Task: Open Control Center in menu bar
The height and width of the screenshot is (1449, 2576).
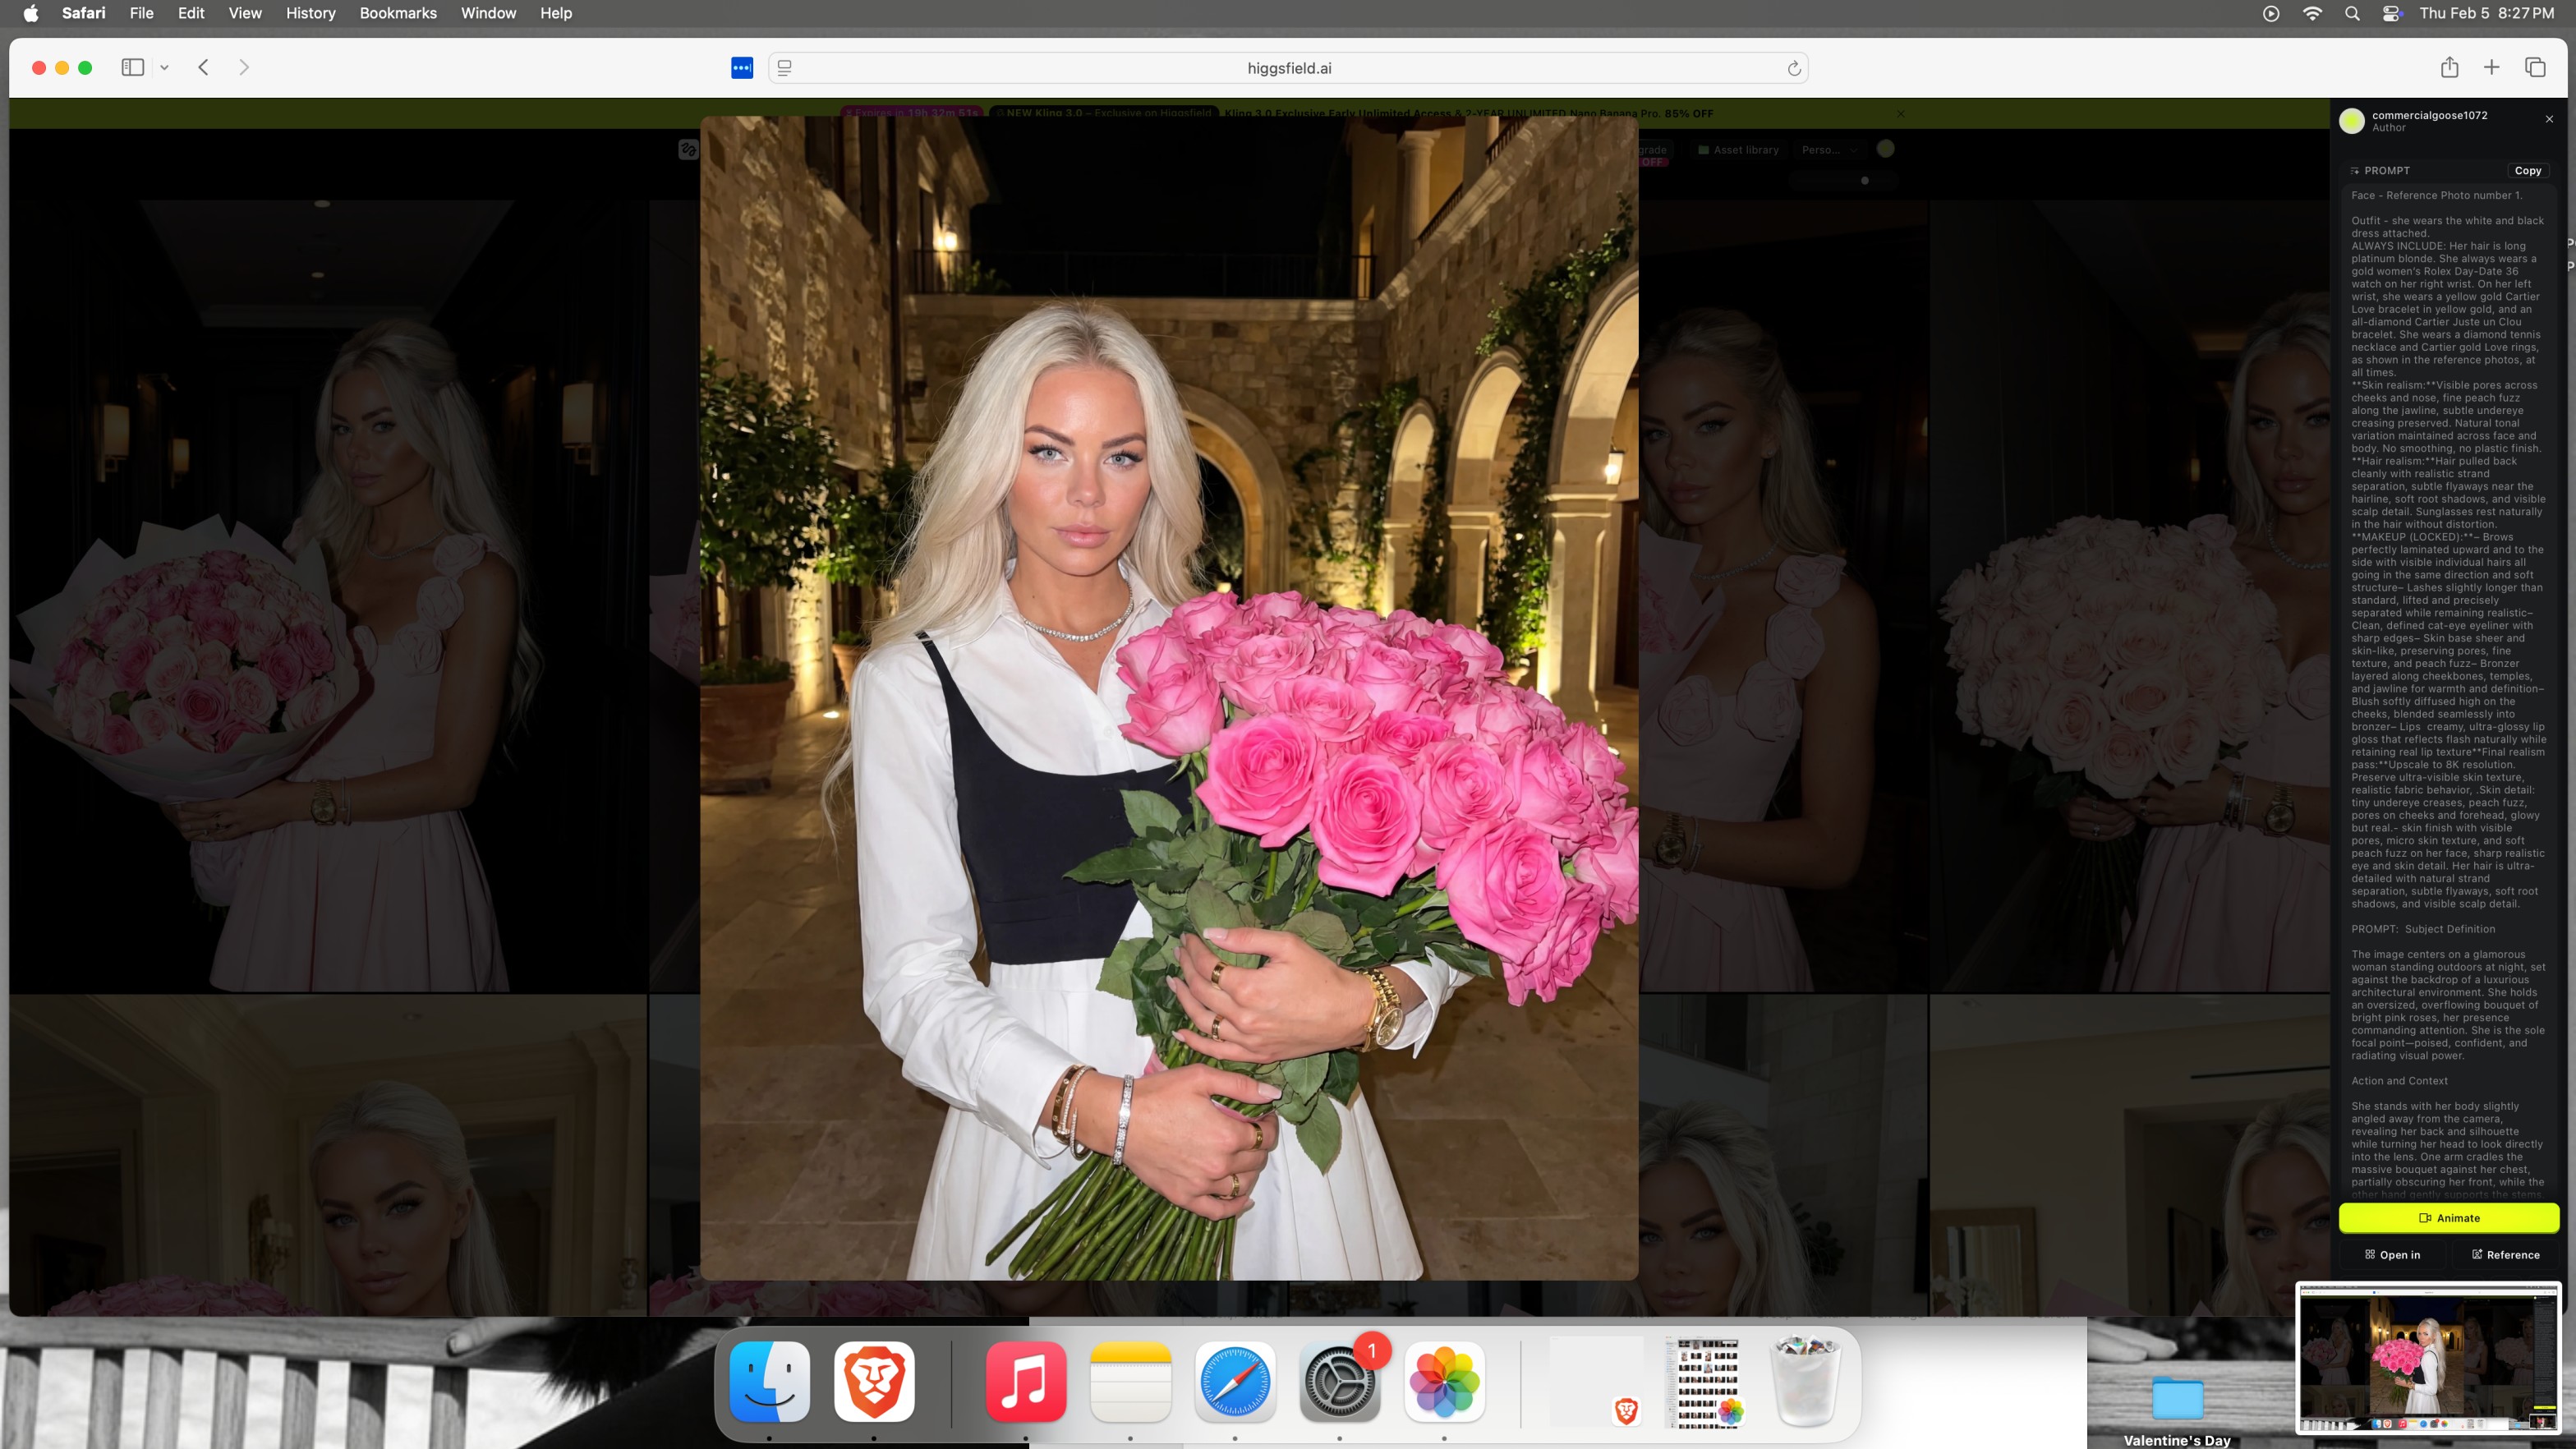Action: [x=2391, y=13]
